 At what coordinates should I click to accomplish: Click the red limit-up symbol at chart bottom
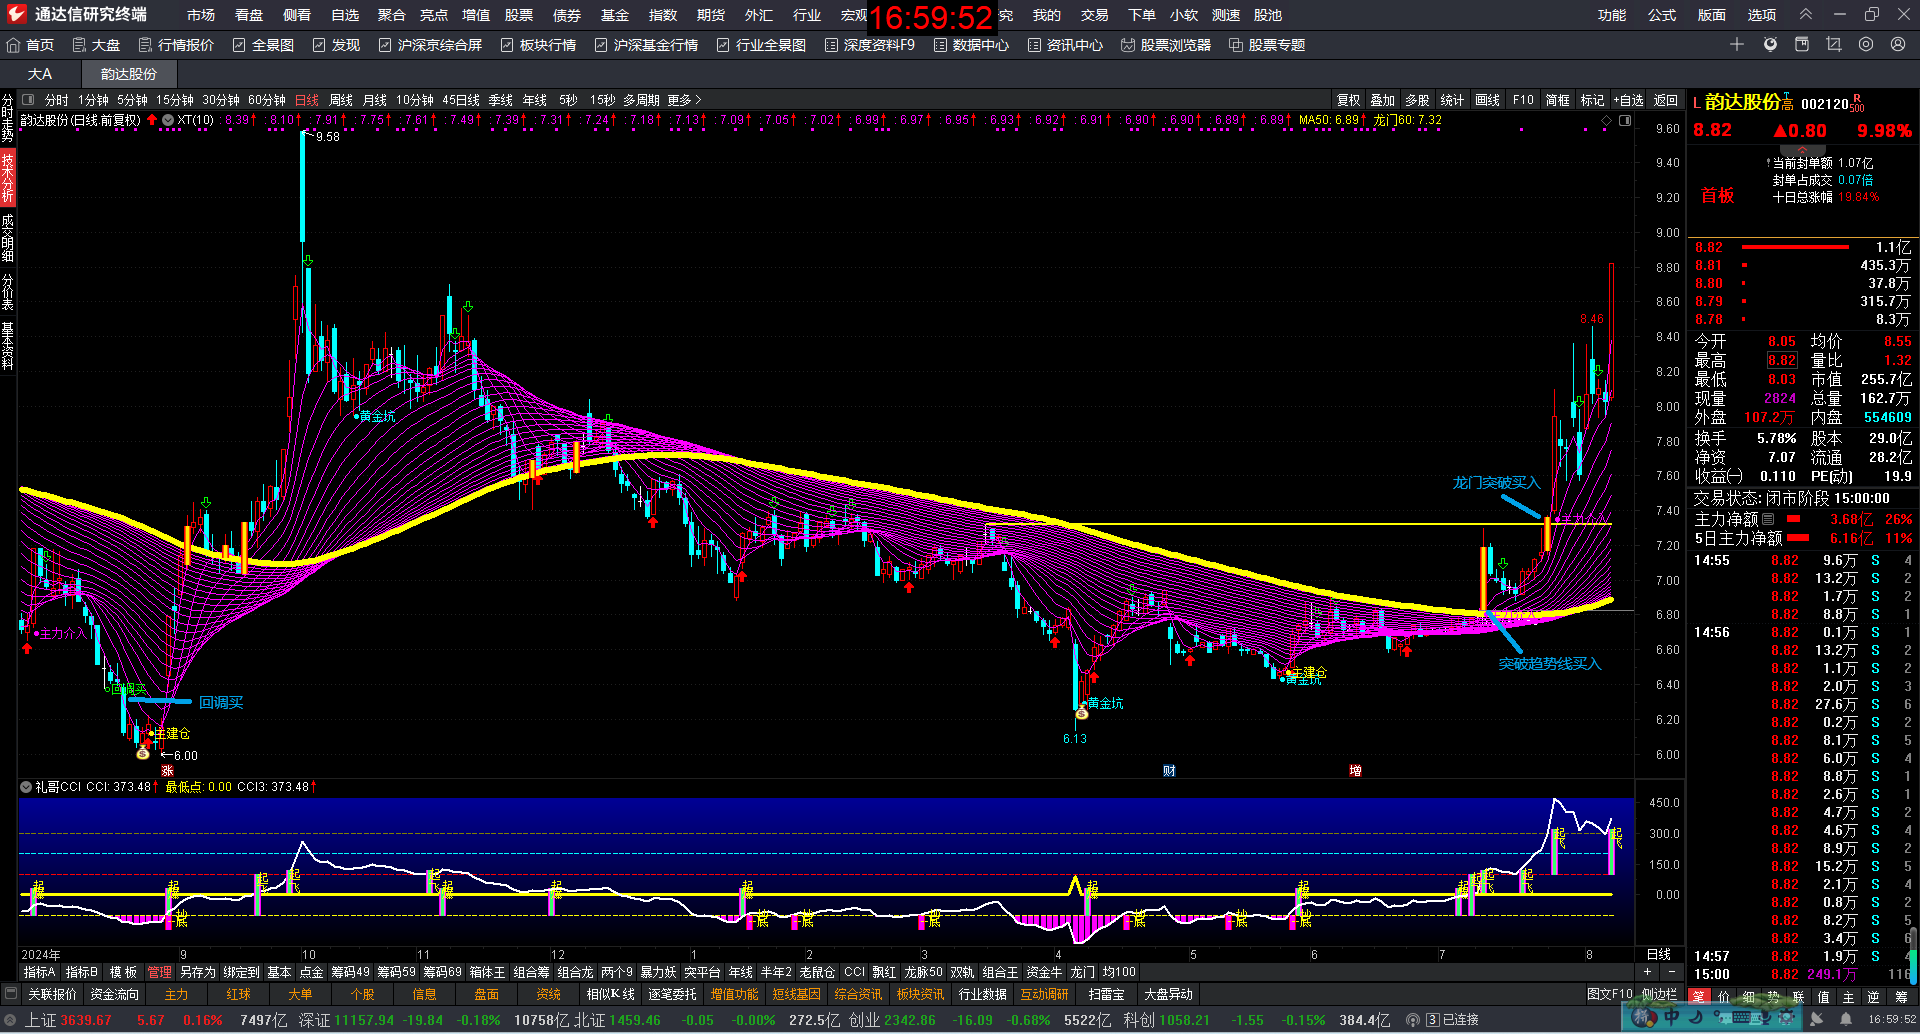coord(168,771)
